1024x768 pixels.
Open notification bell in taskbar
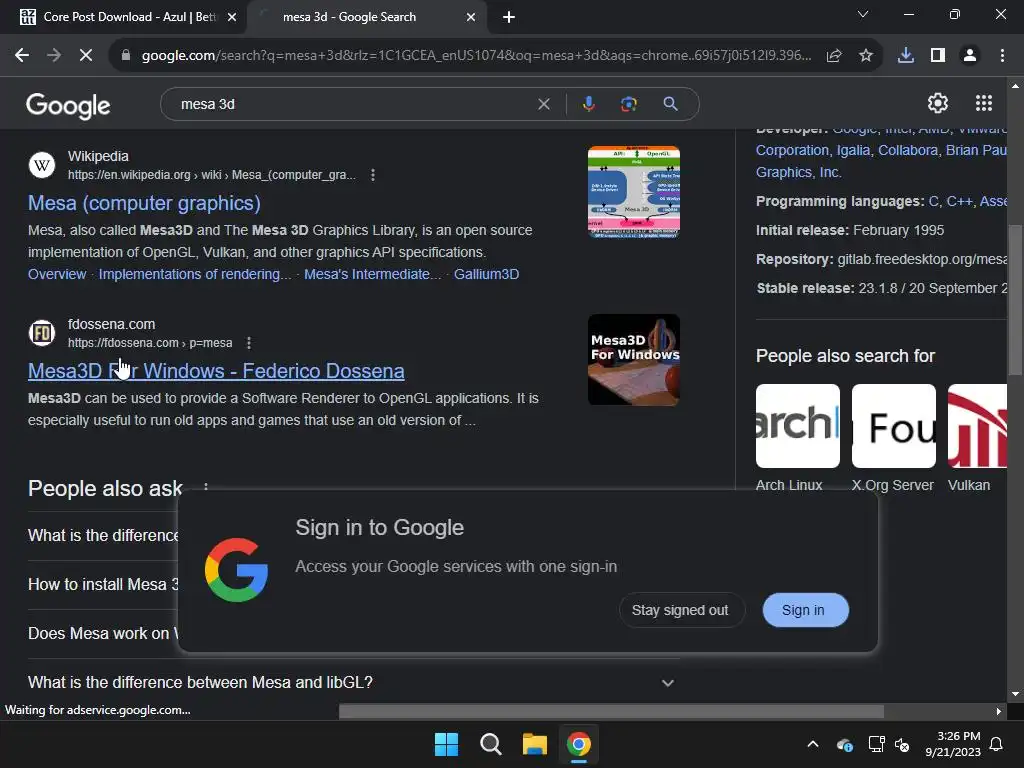pos(997,744)
